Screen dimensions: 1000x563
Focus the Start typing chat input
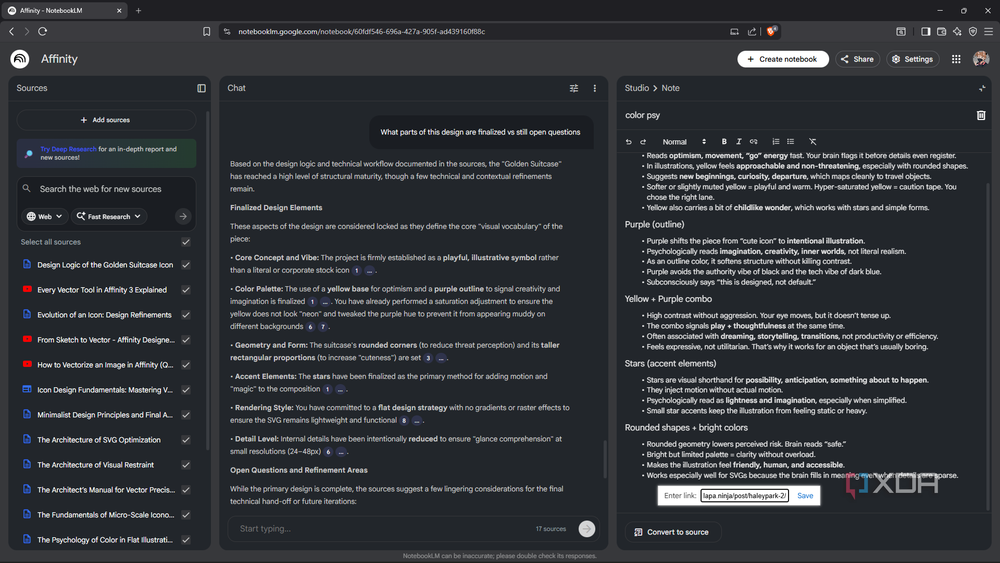point(383,529)
